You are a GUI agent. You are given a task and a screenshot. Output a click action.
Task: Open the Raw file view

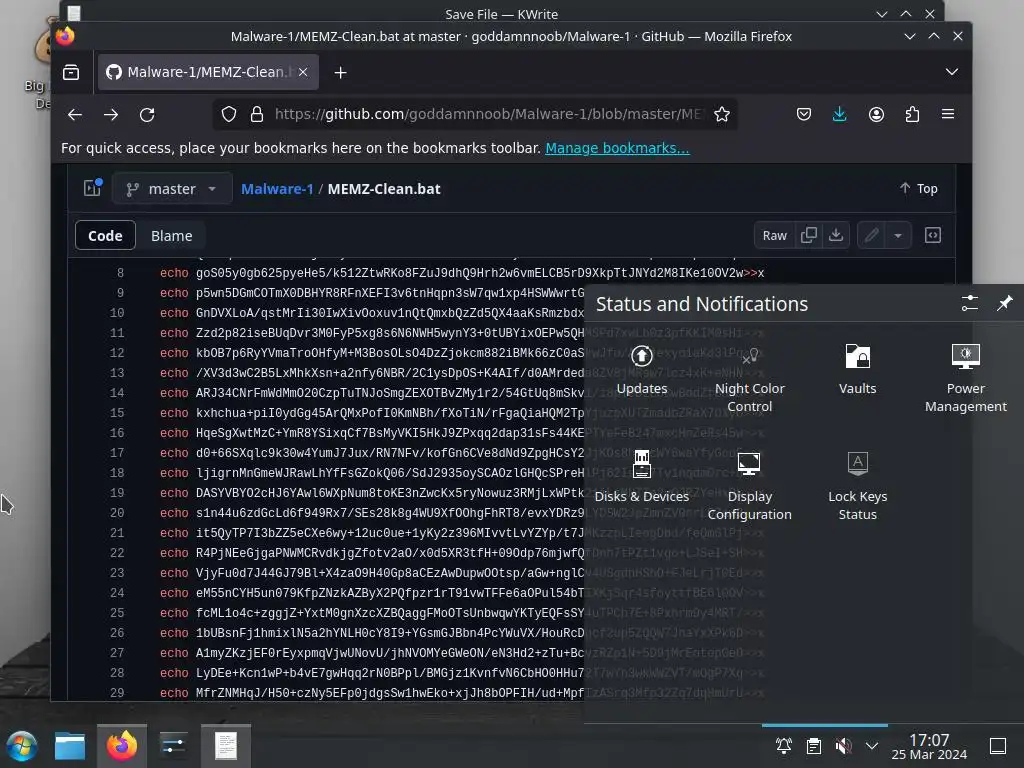click(x=775, y=235)
